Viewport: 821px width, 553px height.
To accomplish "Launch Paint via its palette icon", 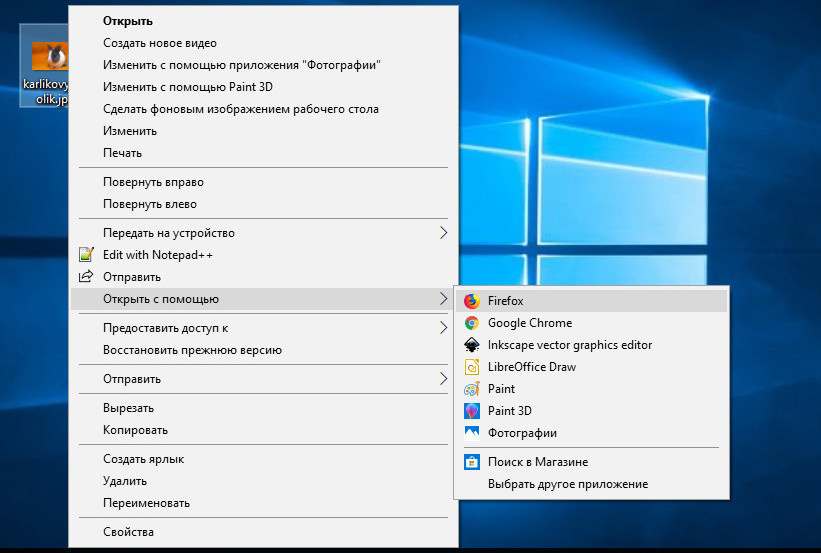I will coord(472,389).
